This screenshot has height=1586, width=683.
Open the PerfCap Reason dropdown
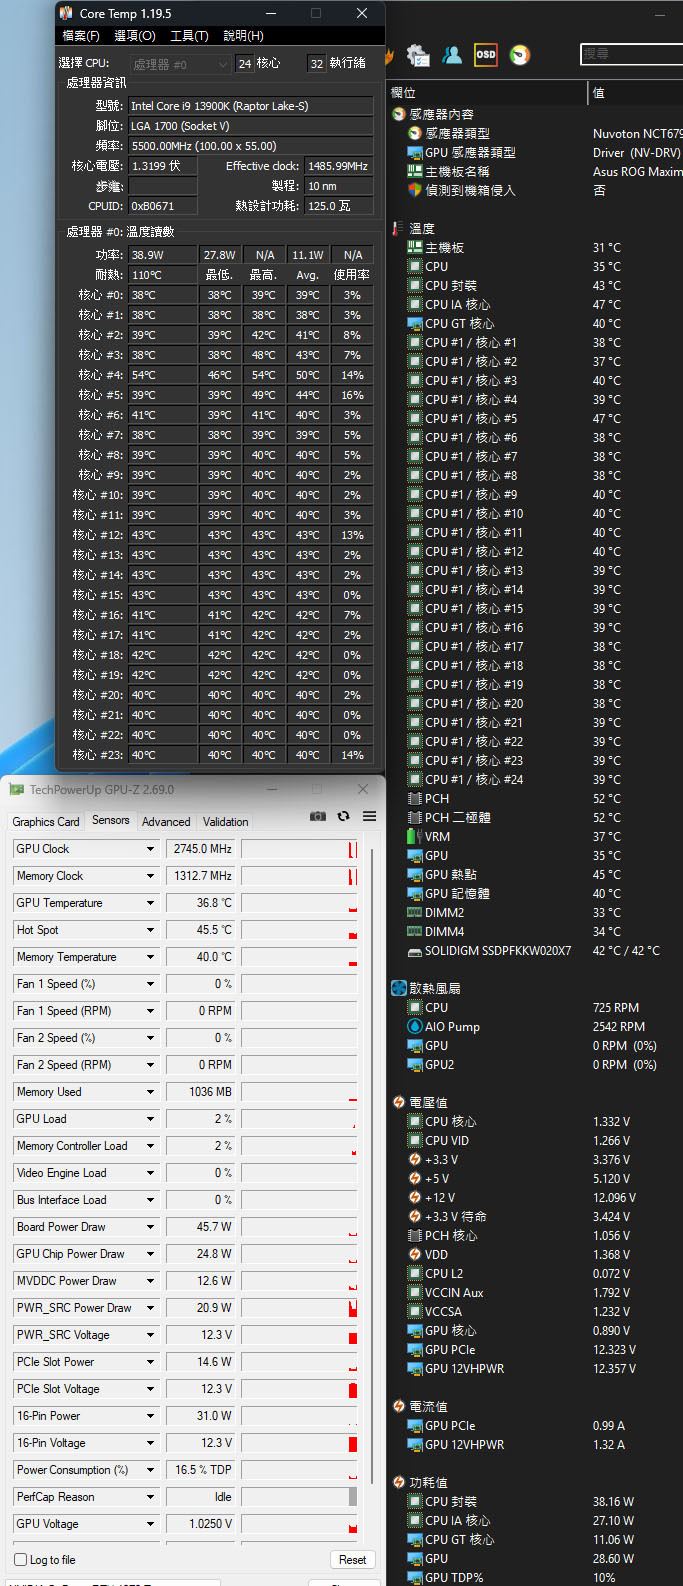click(151, 1497)
